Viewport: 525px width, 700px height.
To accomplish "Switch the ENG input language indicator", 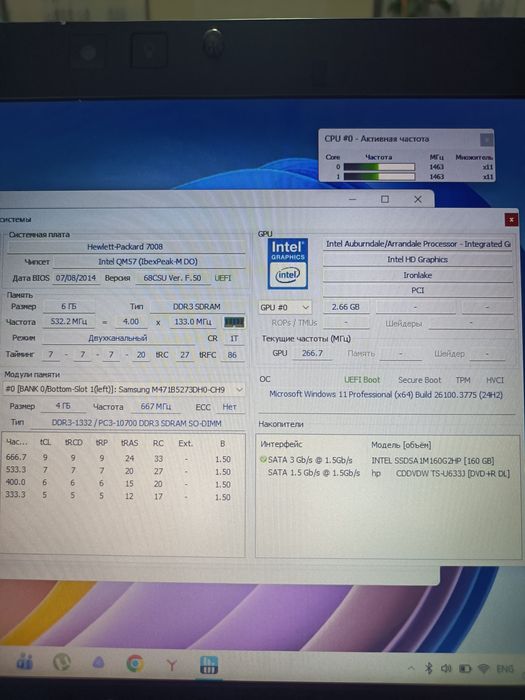I will coord(505,669).
